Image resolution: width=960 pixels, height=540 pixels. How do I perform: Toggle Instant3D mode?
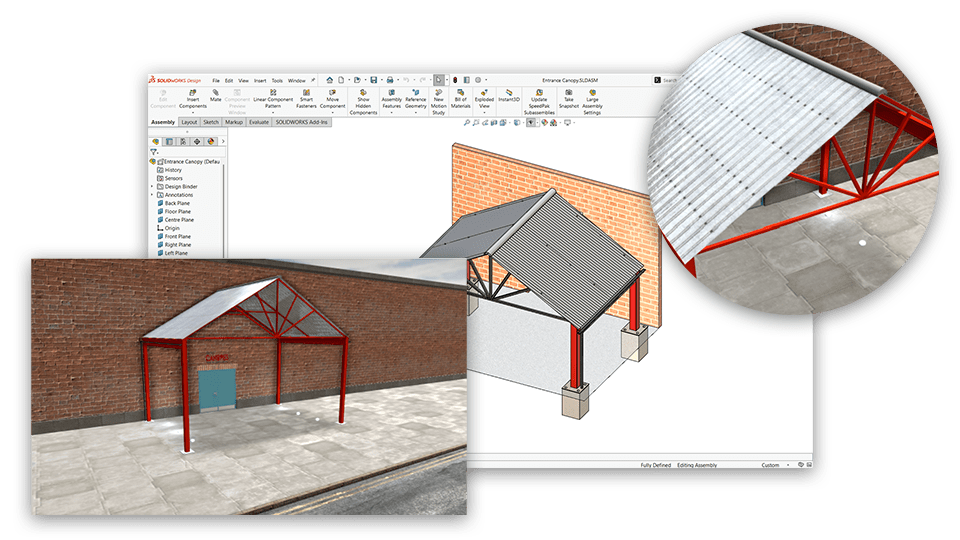pyautogui.click(x=509, y=96)
